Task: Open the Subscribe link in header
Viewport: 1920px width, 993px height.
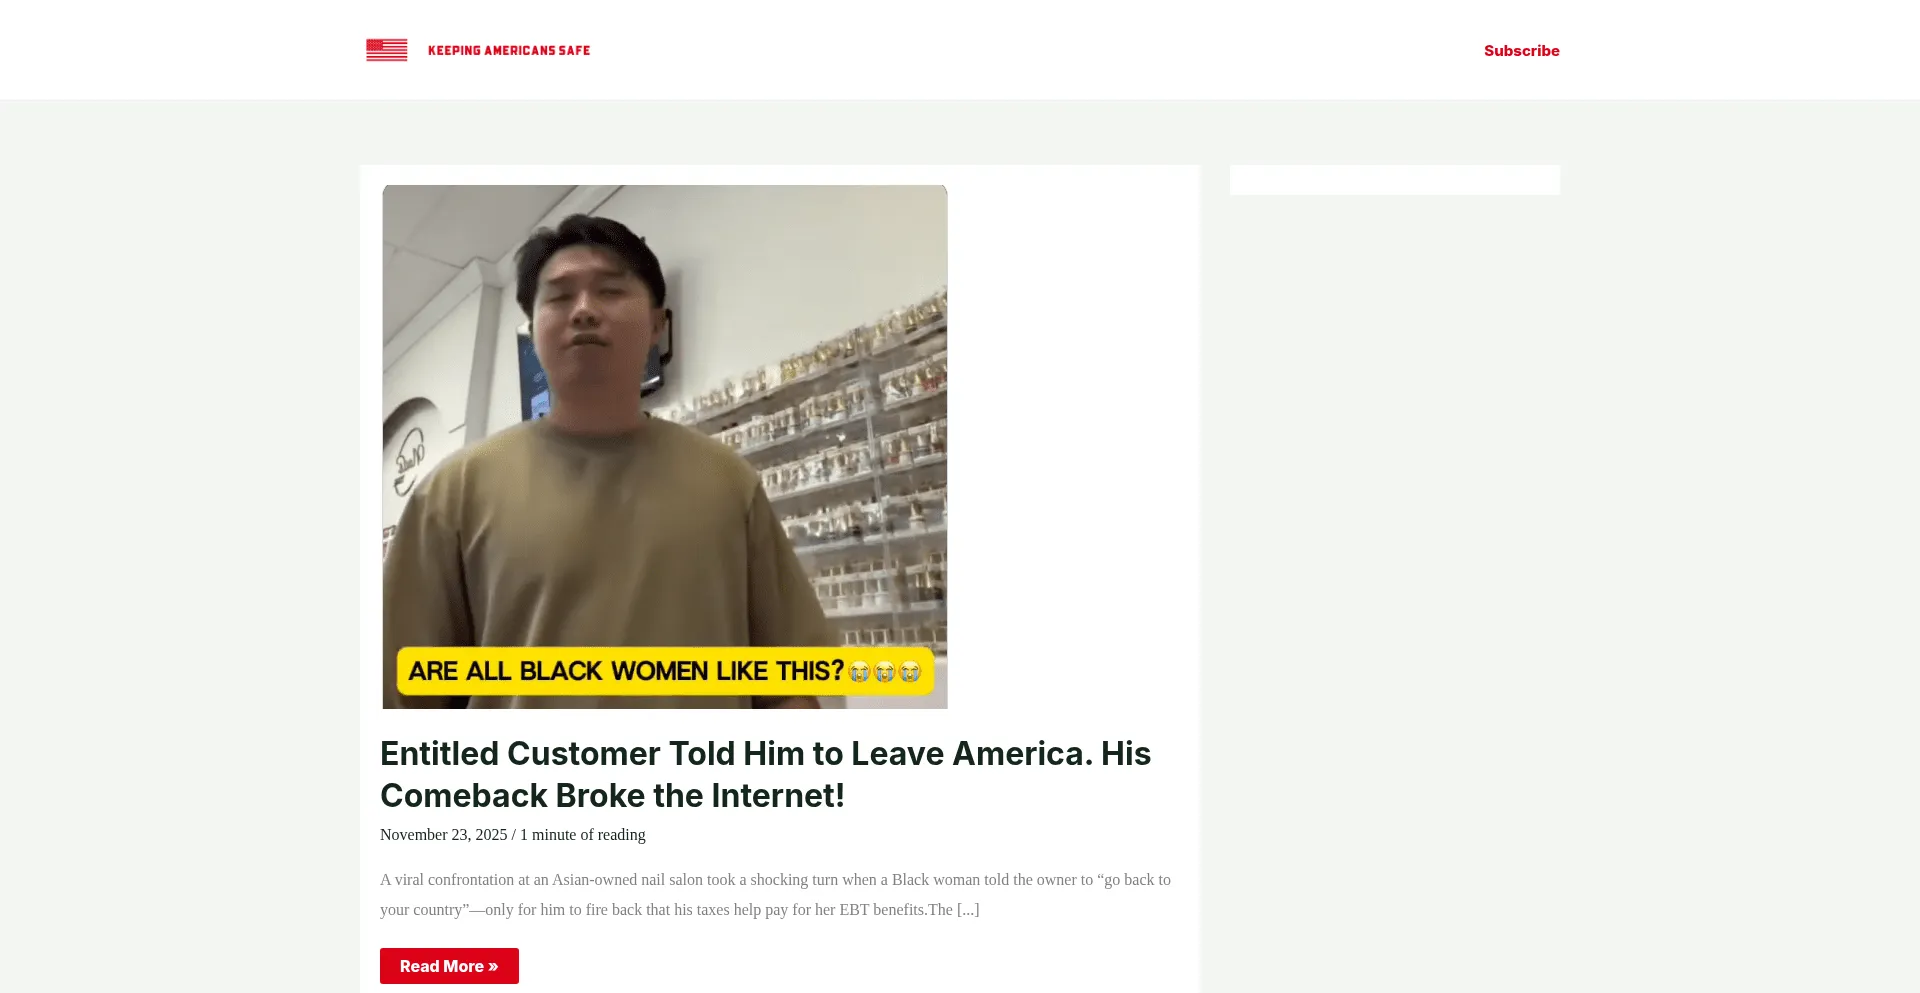Action: pos(1521,50)
